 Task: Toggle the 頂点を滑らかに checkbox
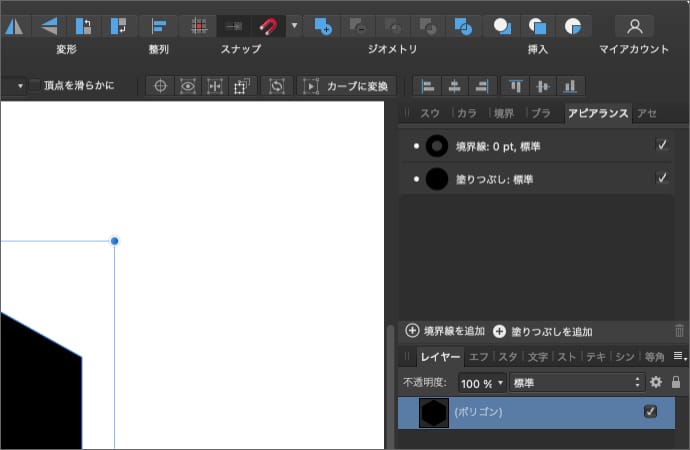[35, 86]
